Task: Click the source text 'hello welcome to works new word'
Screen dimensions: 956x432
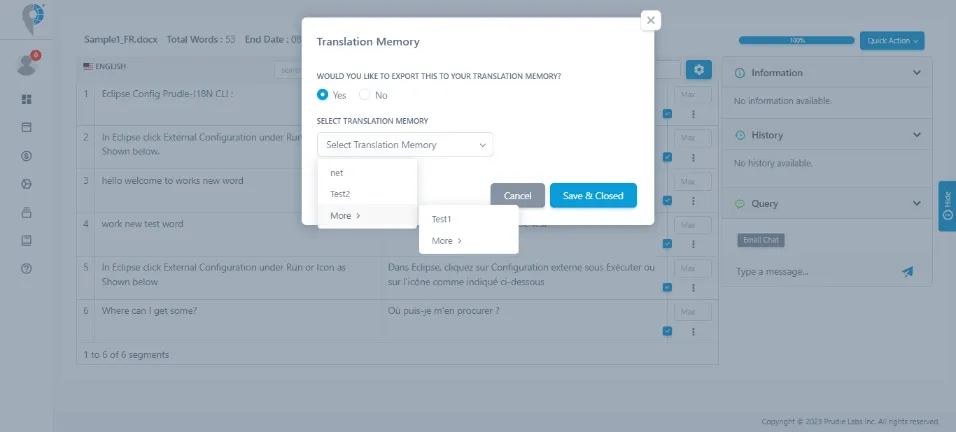Action: (x=173, y=180)
